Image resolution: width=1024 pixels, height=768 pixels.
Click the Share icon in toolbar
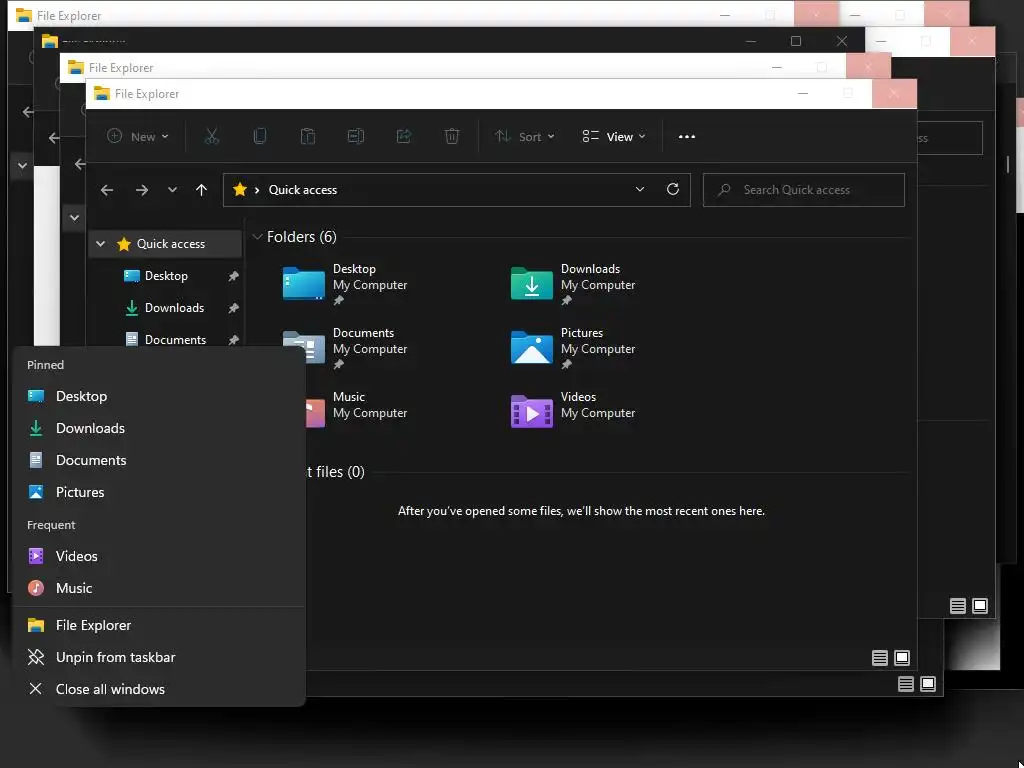point(404,136)
